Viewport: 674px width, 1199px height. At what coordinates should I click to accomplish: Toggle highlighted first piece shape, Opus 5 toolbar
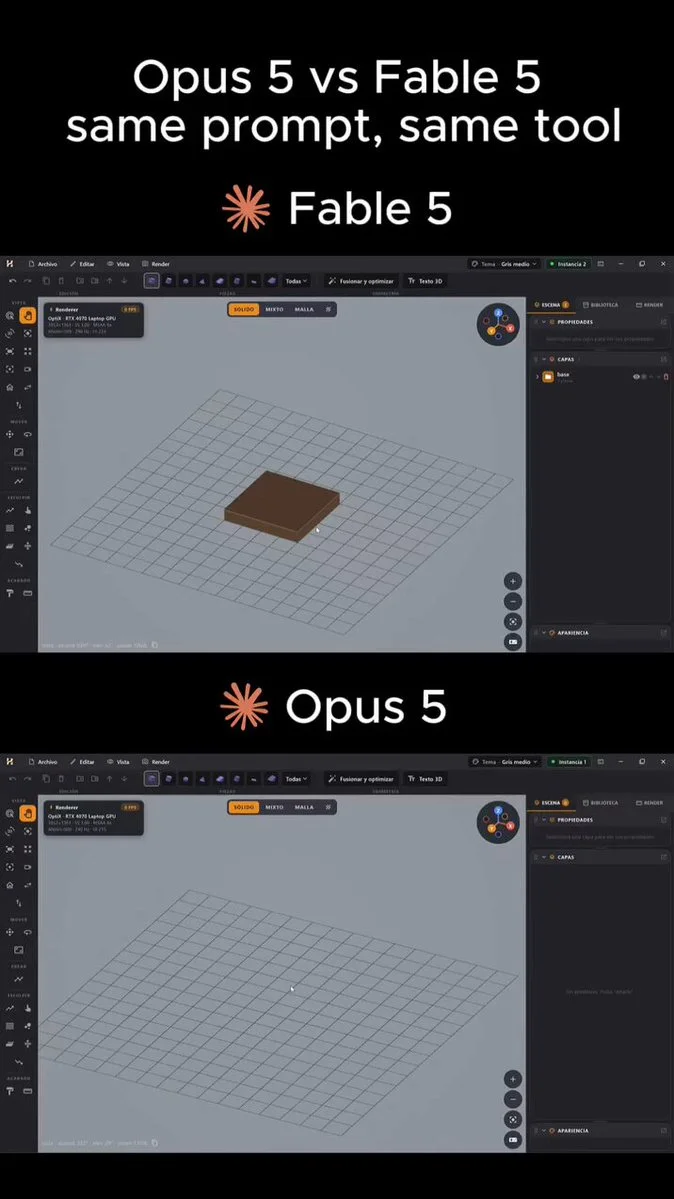151,778
